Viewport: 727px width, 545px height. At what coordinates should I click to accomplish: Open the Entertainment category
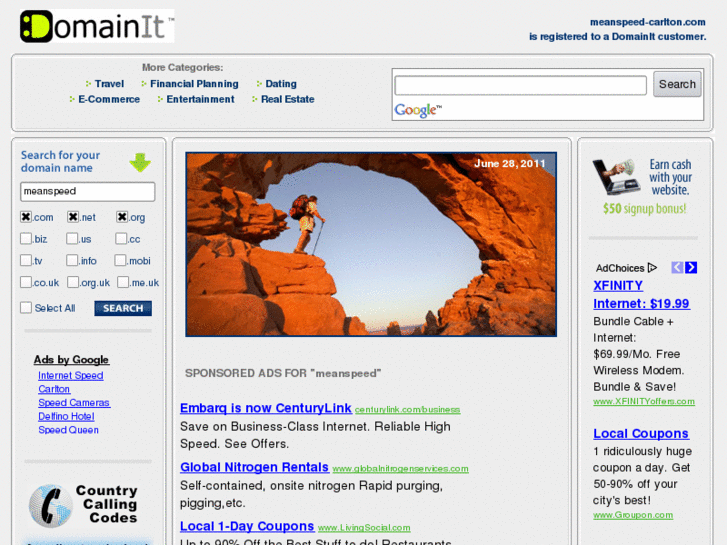200,99
